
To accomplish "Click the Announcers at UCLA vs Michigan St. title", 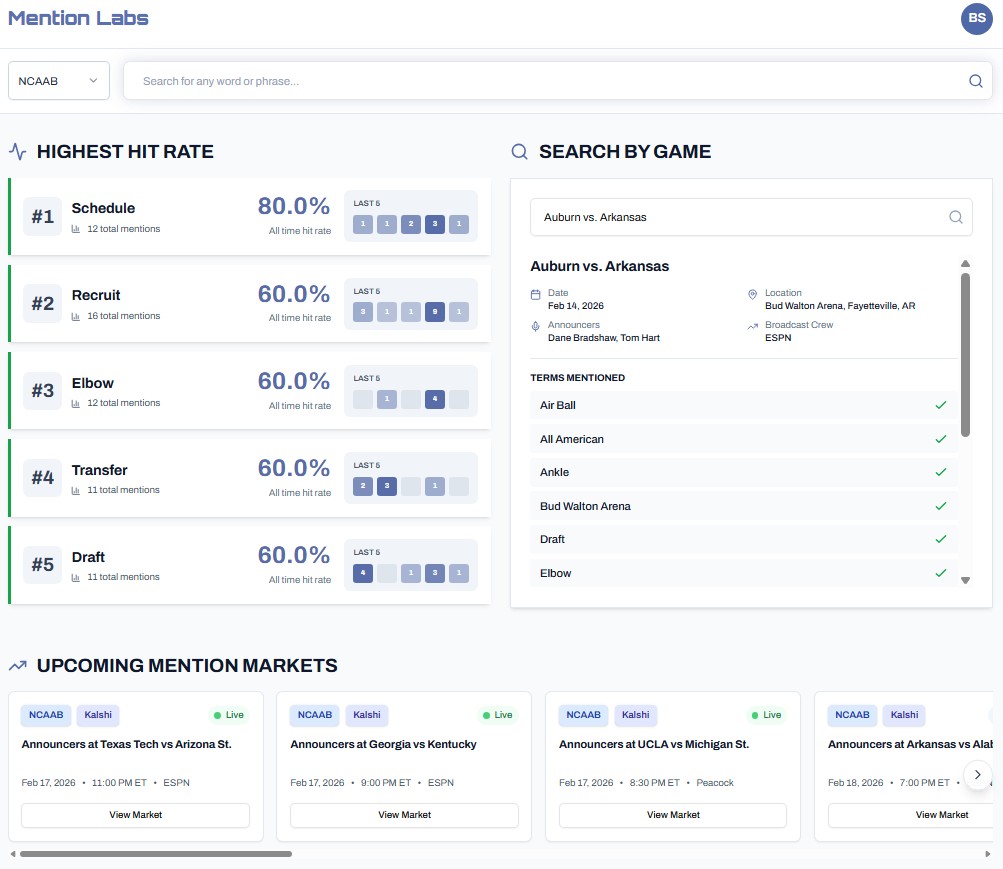I will click(x=654, y=744).
